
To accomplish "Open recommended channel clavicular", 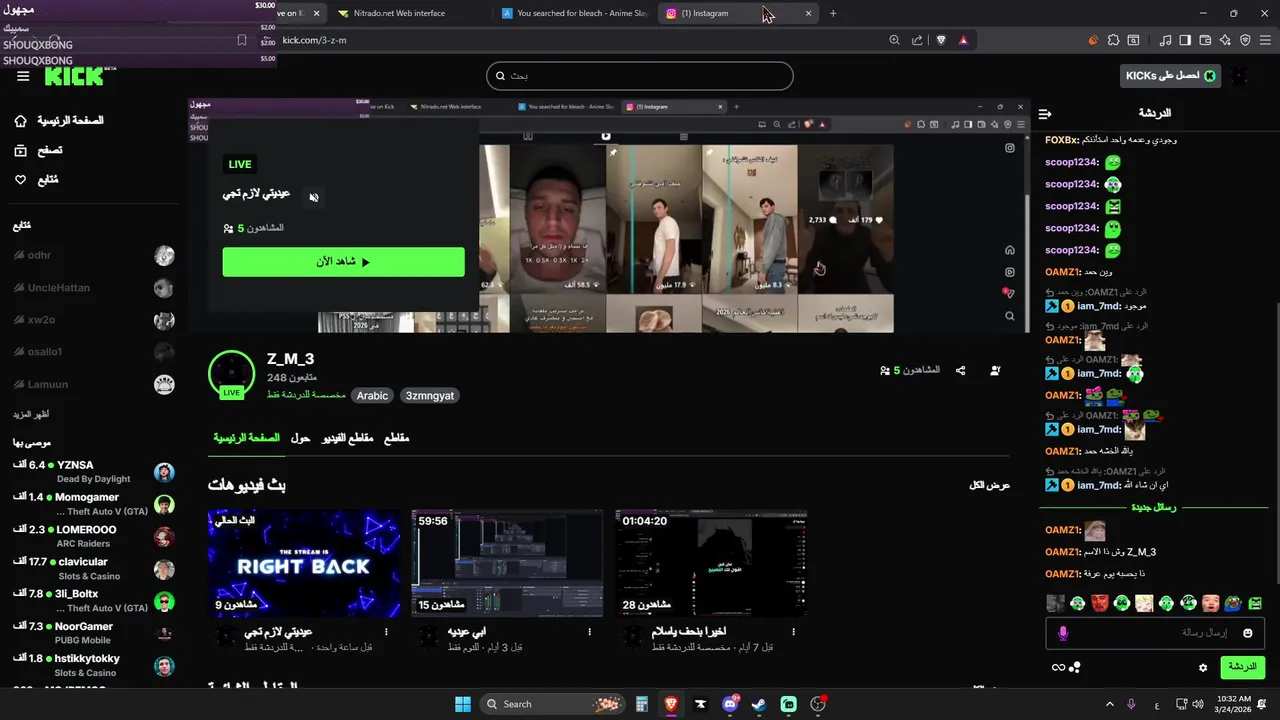I will point(94,569).
